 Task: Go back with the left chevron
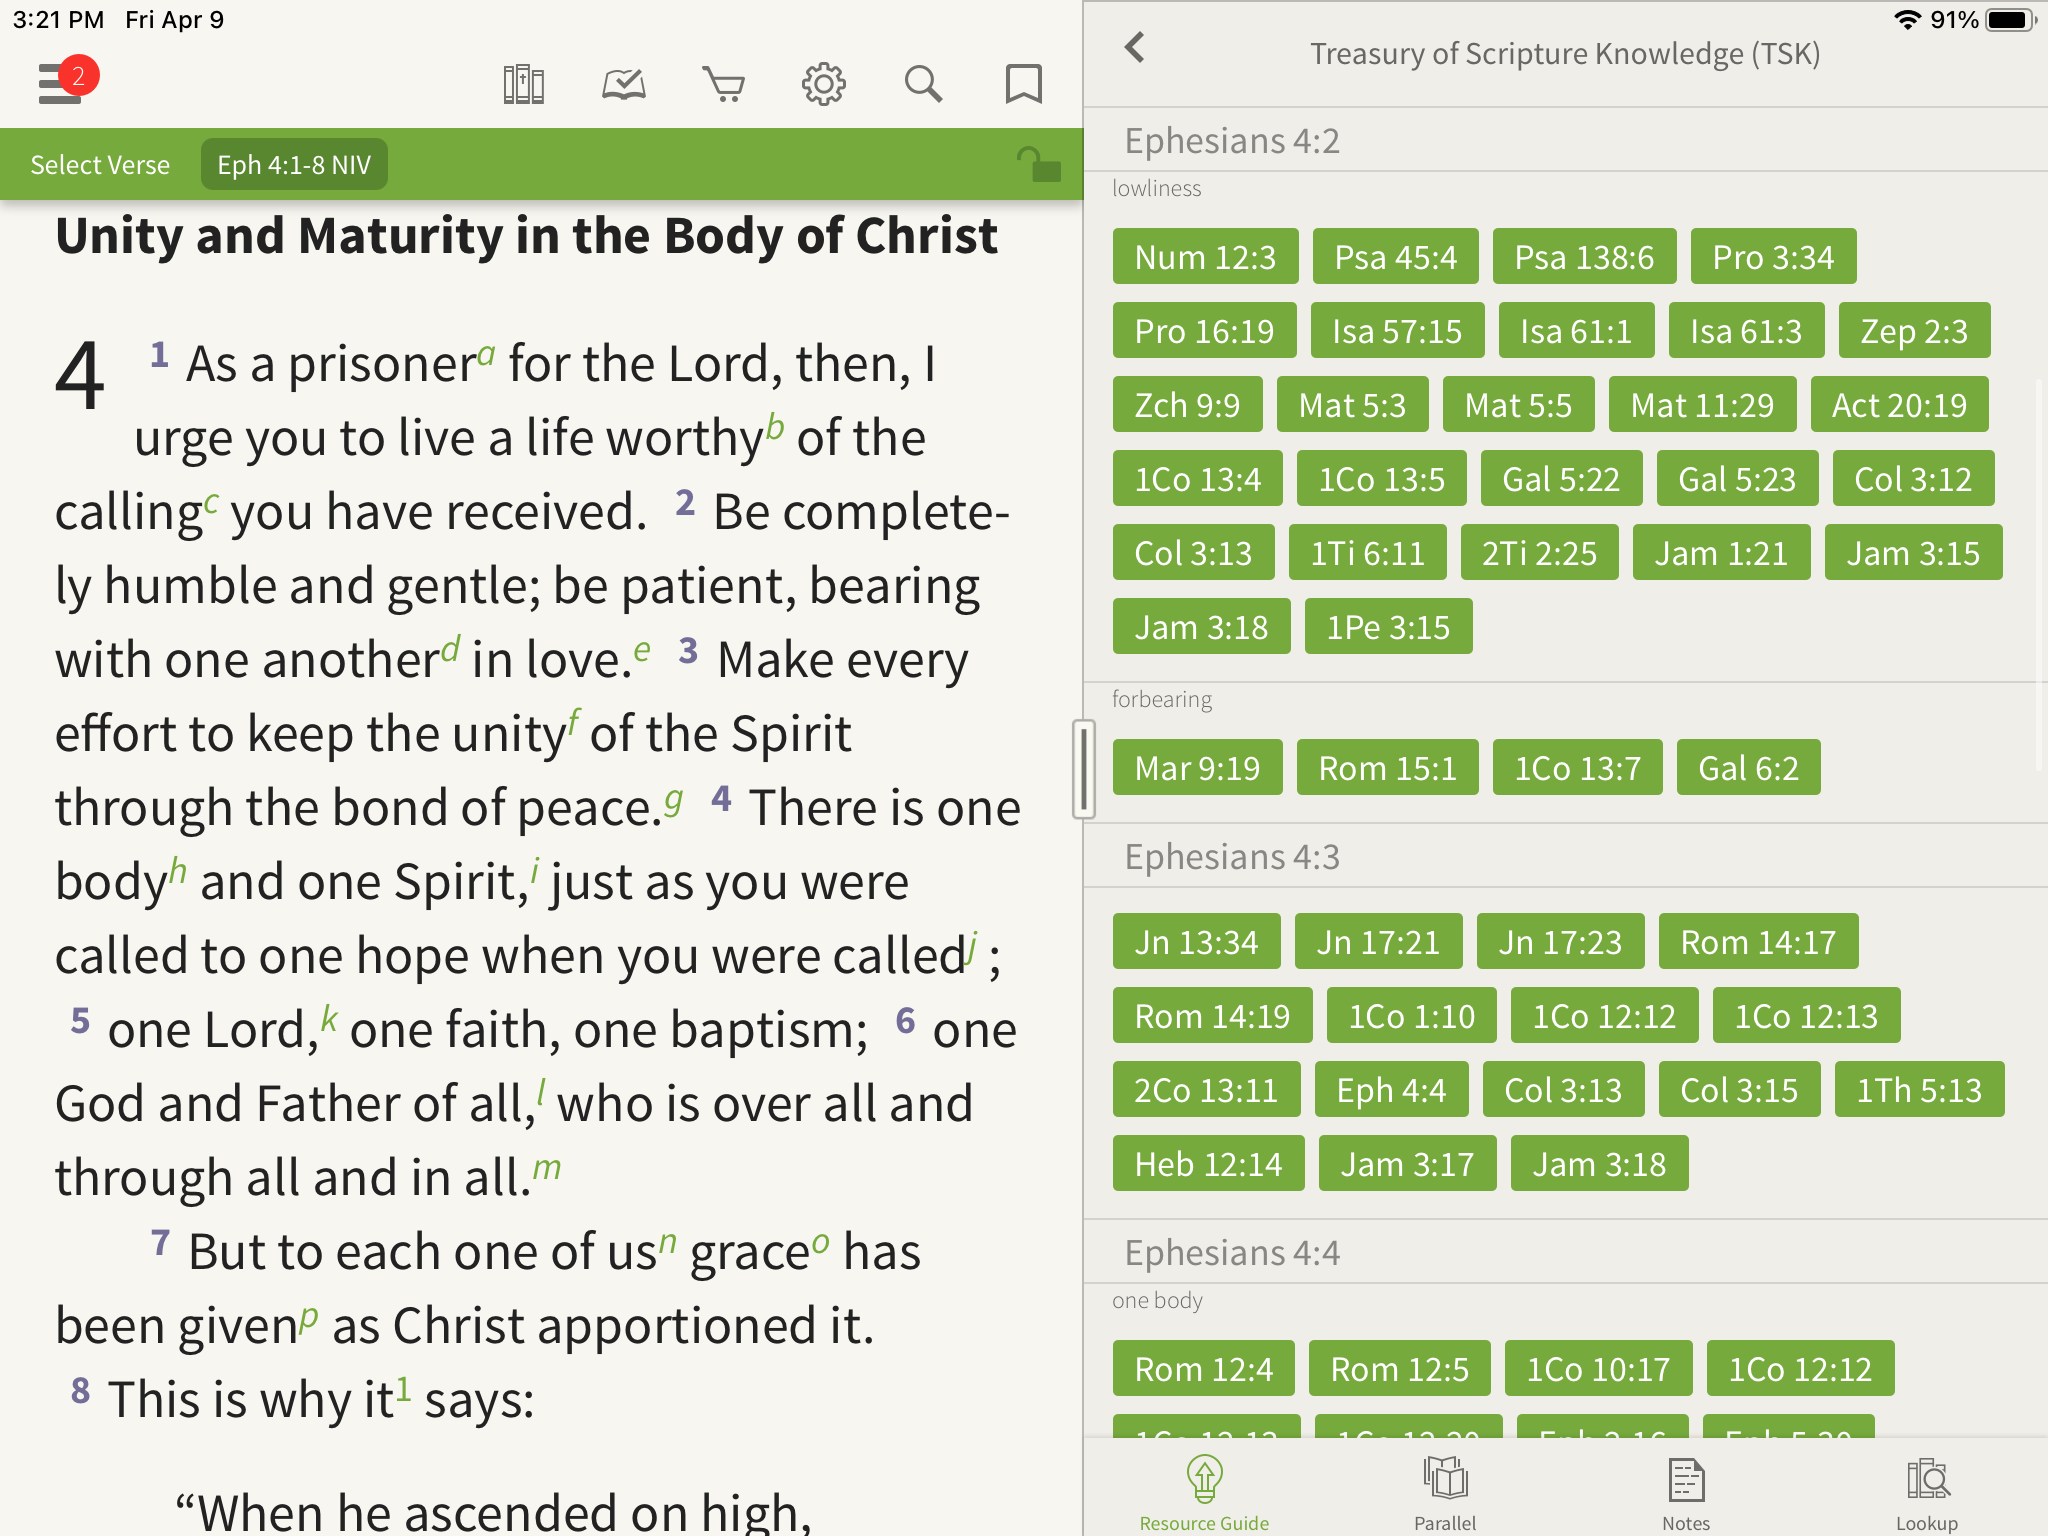tap(1135, 48)
